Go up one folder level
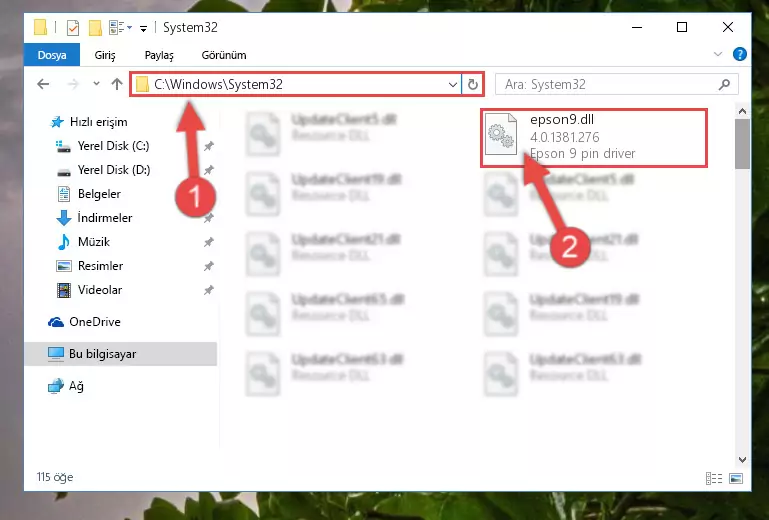The height and width of the screenshot is (520, 769). coord(117,84)
